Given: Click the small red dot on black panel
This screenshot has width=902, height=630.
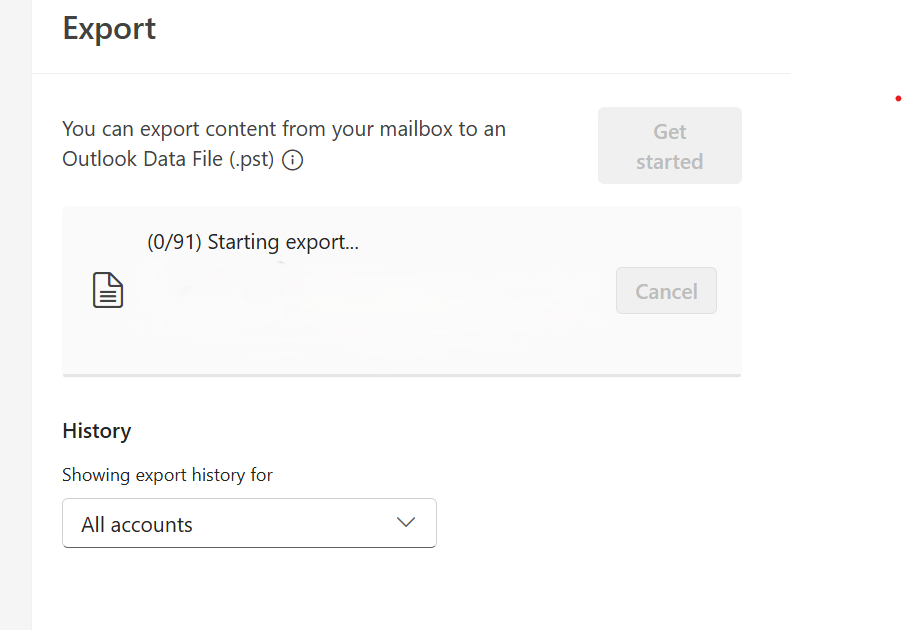Looking at the screenshot, I should 898,99.
